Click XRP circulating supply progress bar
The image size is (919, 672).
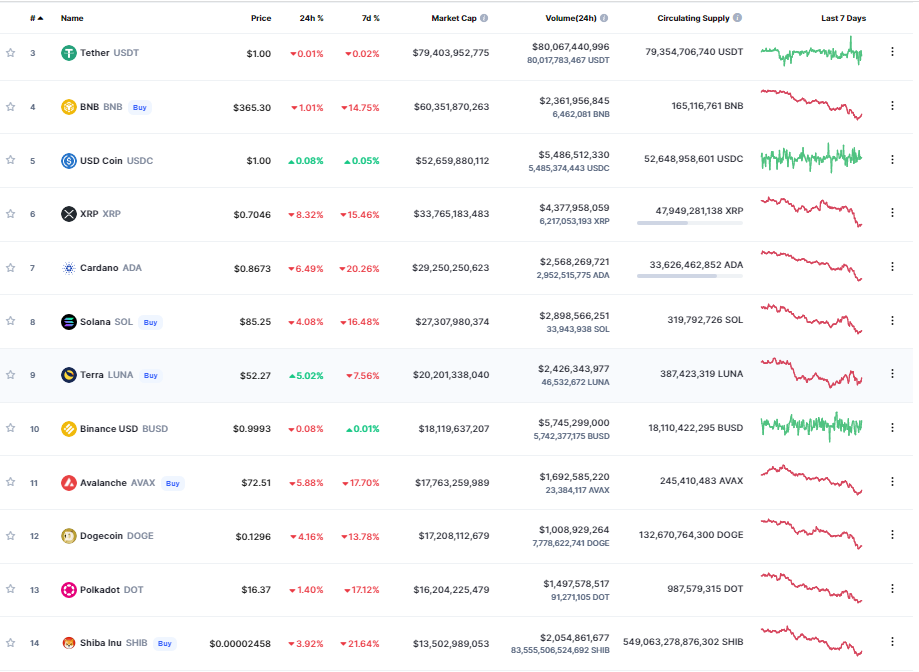click(690, 223)
